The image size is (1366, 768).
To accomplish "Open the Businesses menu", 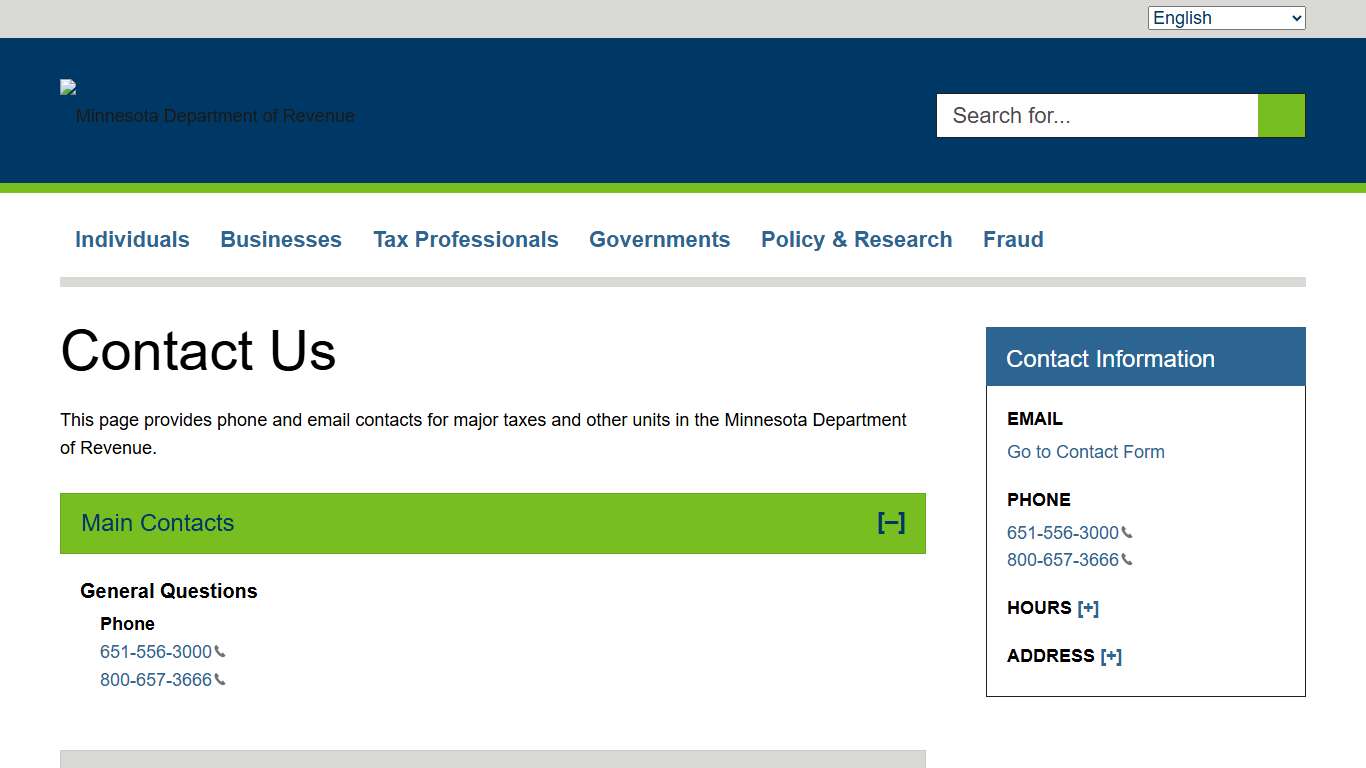I will pos(281,239).
